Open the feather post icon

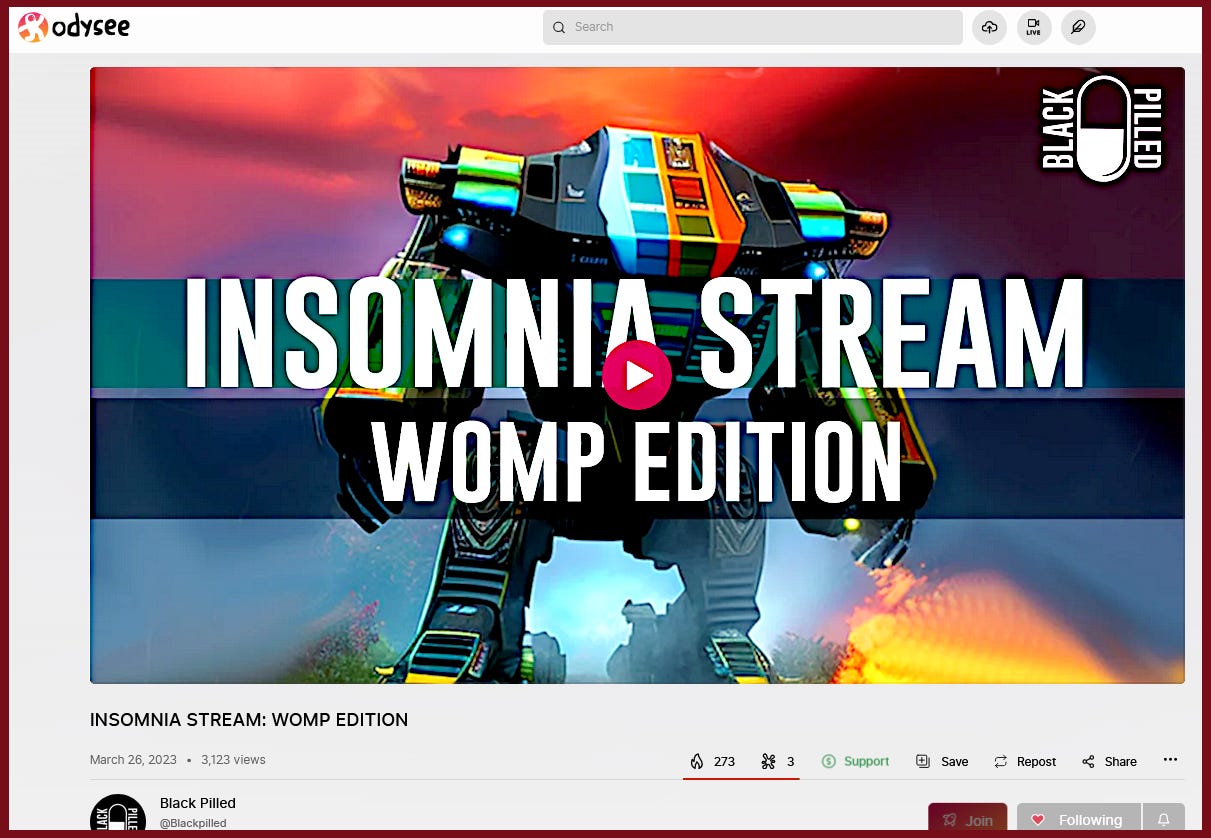[1078, 27]
